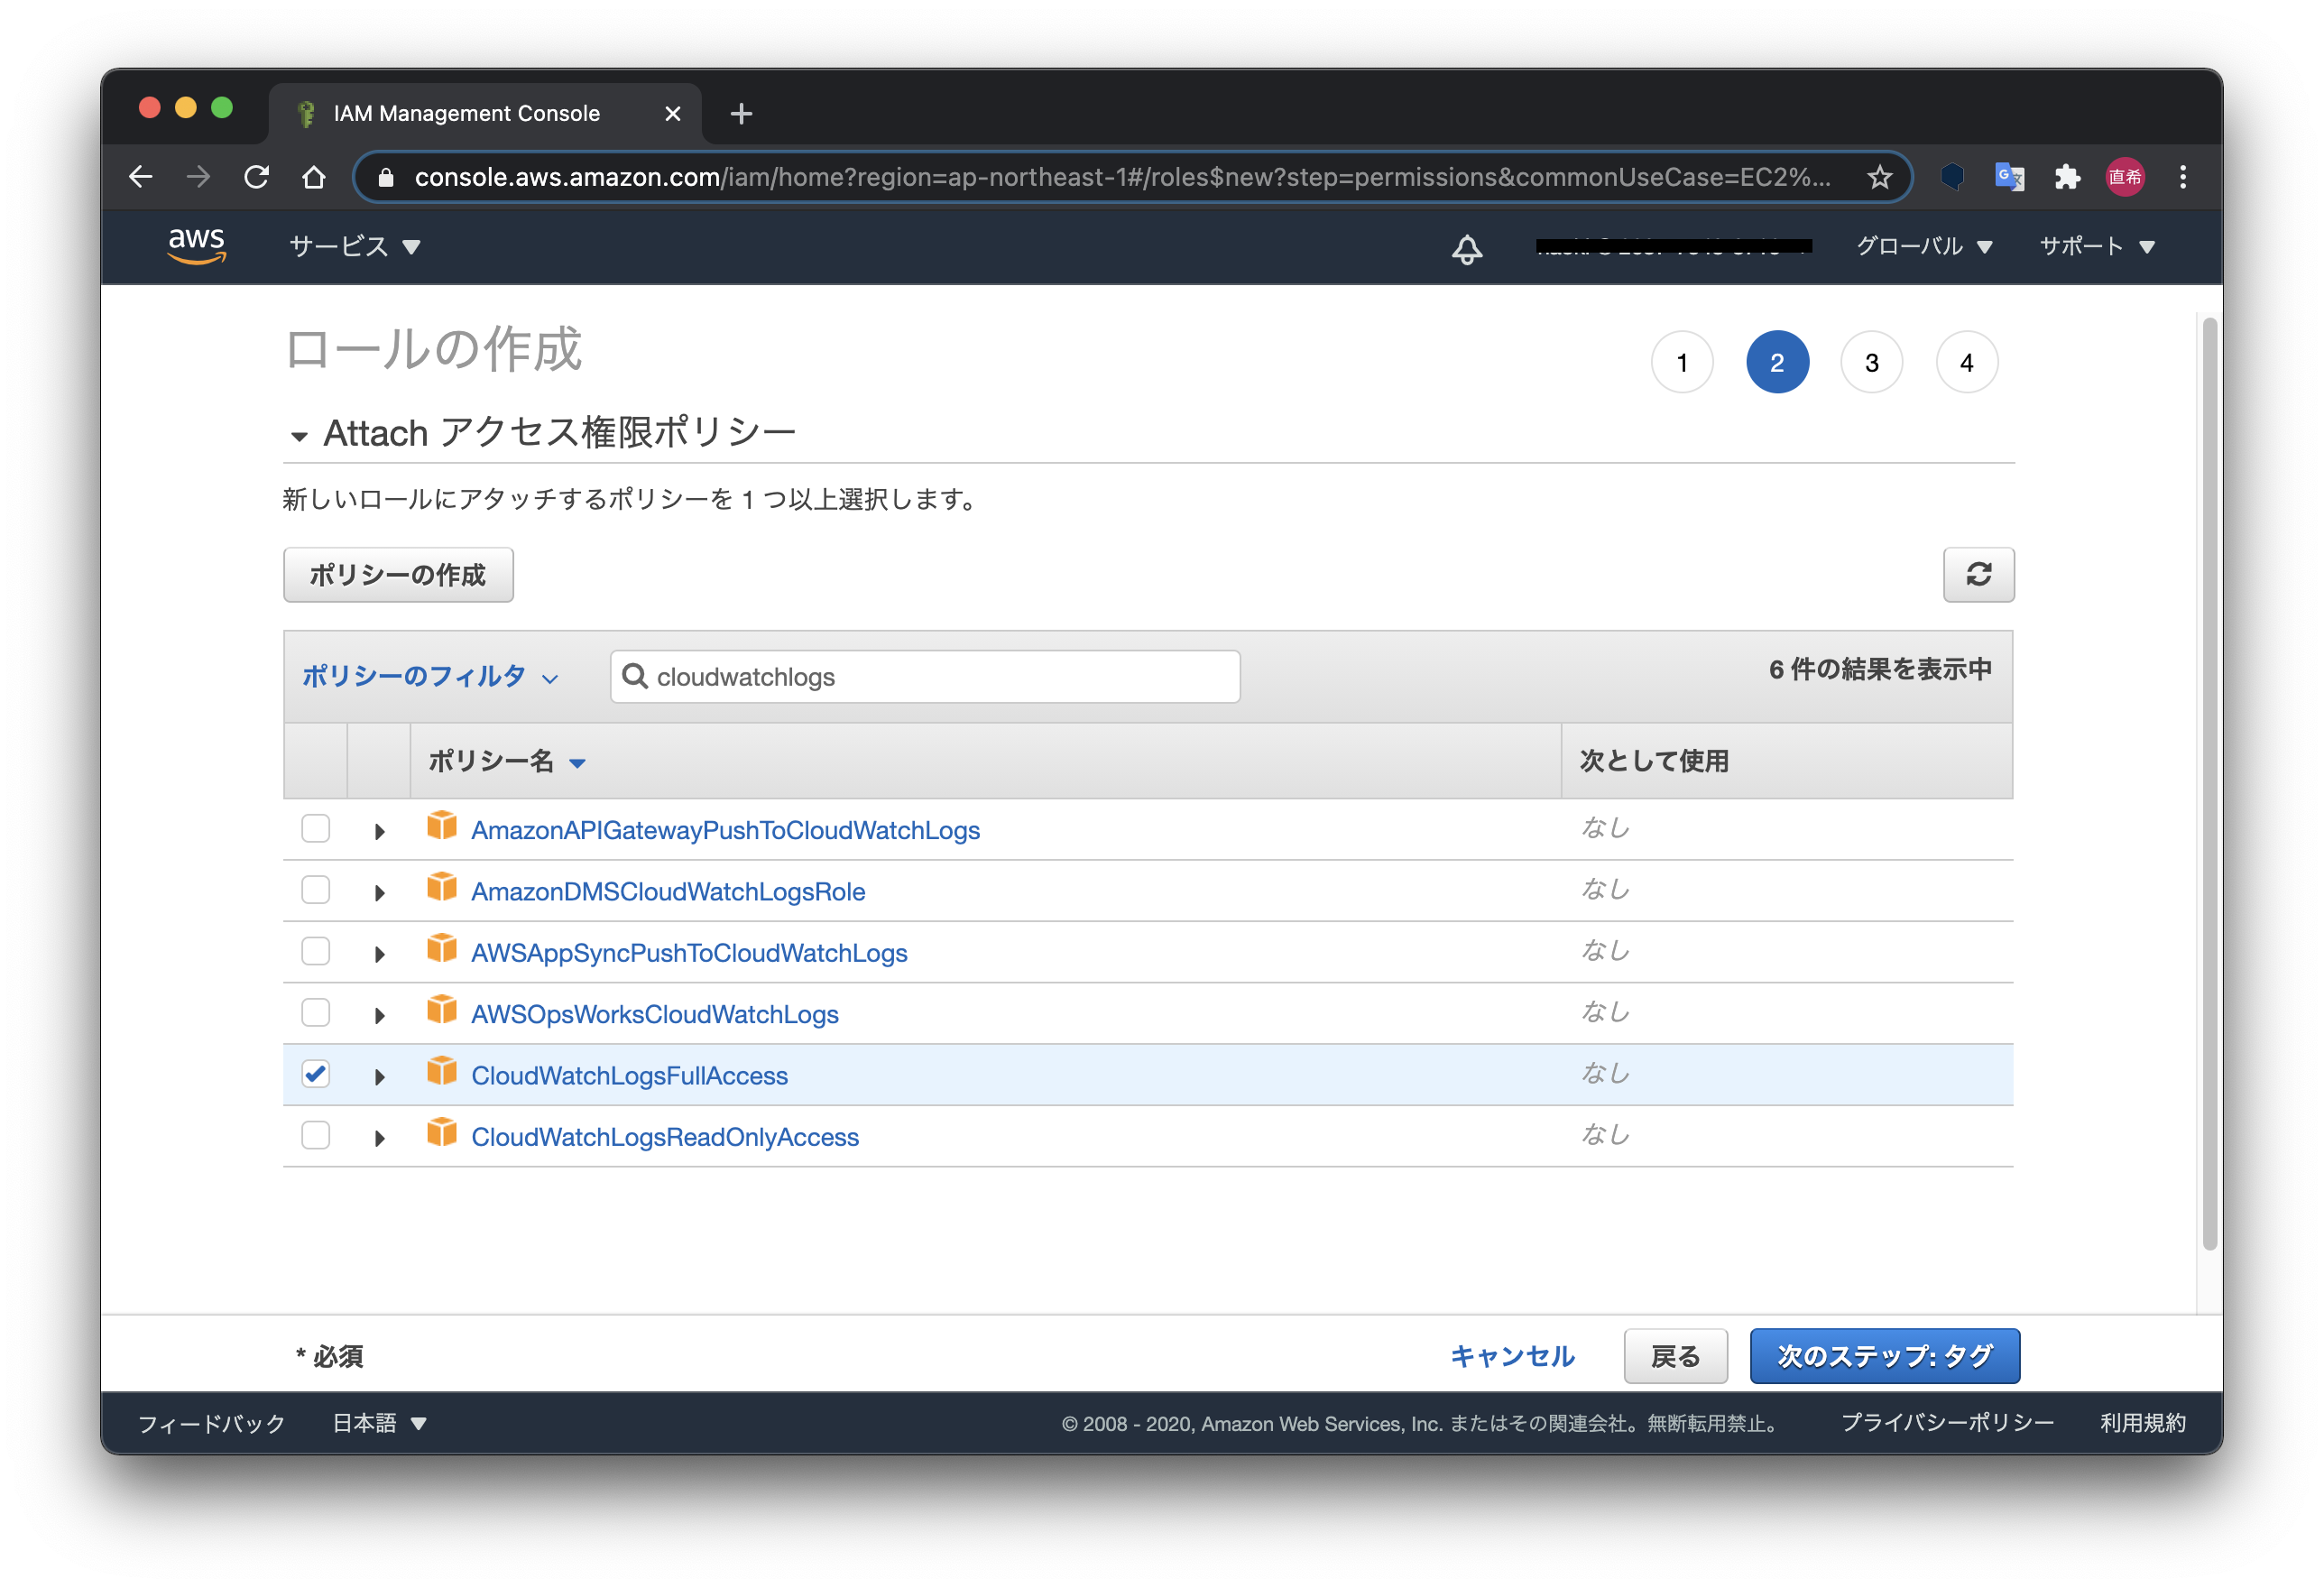The image size is (2324, 1588).
Task: Click the page vertical scrollbar
Action: click(2210, 783)
